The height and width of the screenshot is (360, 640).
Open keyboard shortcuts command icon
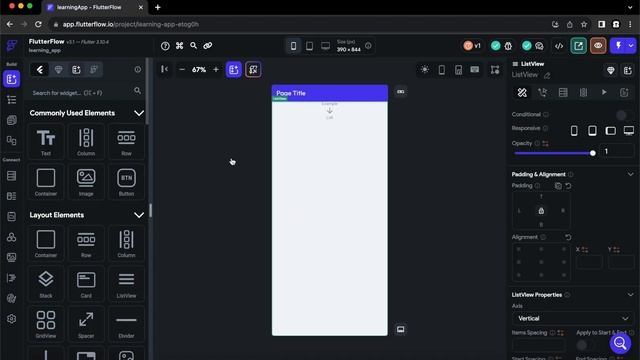180,46
